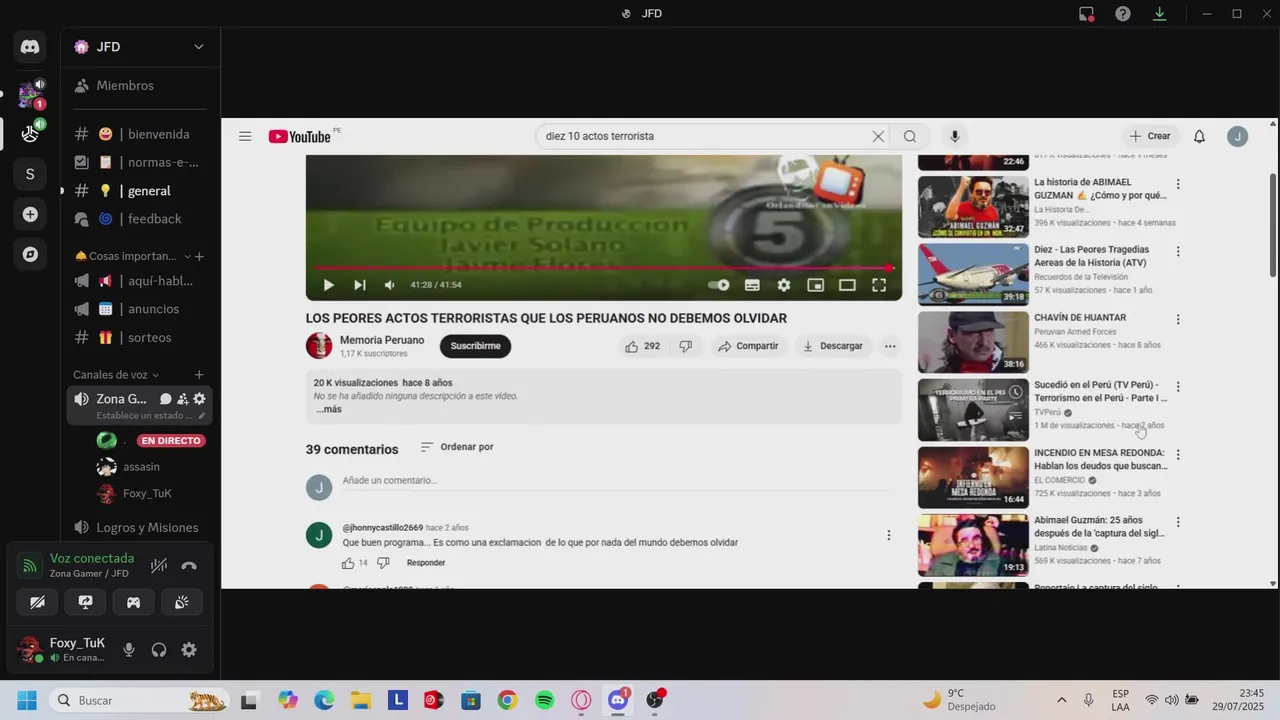
Task: Open the Memoria Peruano channel link
Action: pos(382,340)
